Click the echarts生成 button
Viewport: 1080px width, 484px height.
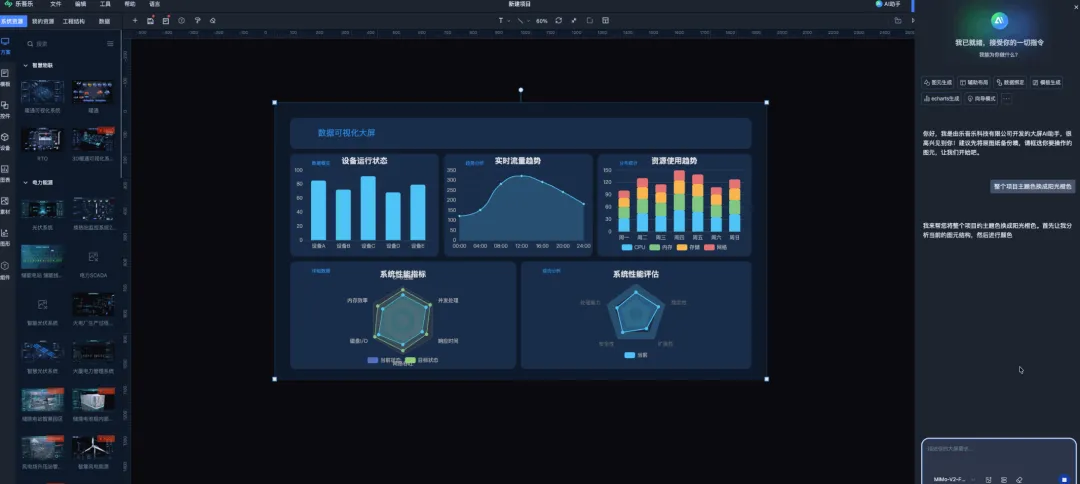point(941,98)
